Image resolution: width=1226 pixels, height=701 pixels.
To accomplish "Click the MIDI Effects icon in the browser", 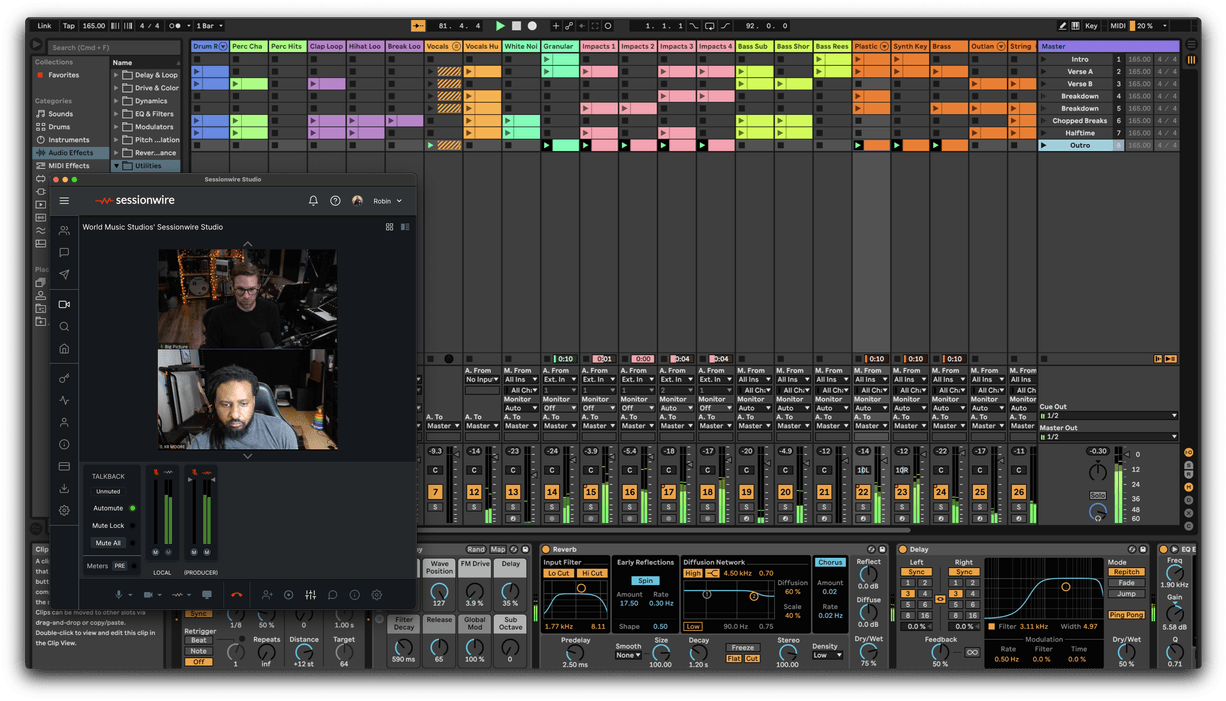I will (x=42, y=166).
